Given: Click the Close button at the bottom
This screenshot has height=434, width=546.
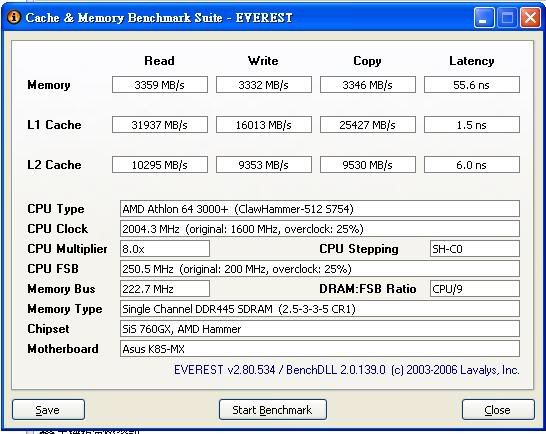Looking at the screenshot, I should 498,410.
